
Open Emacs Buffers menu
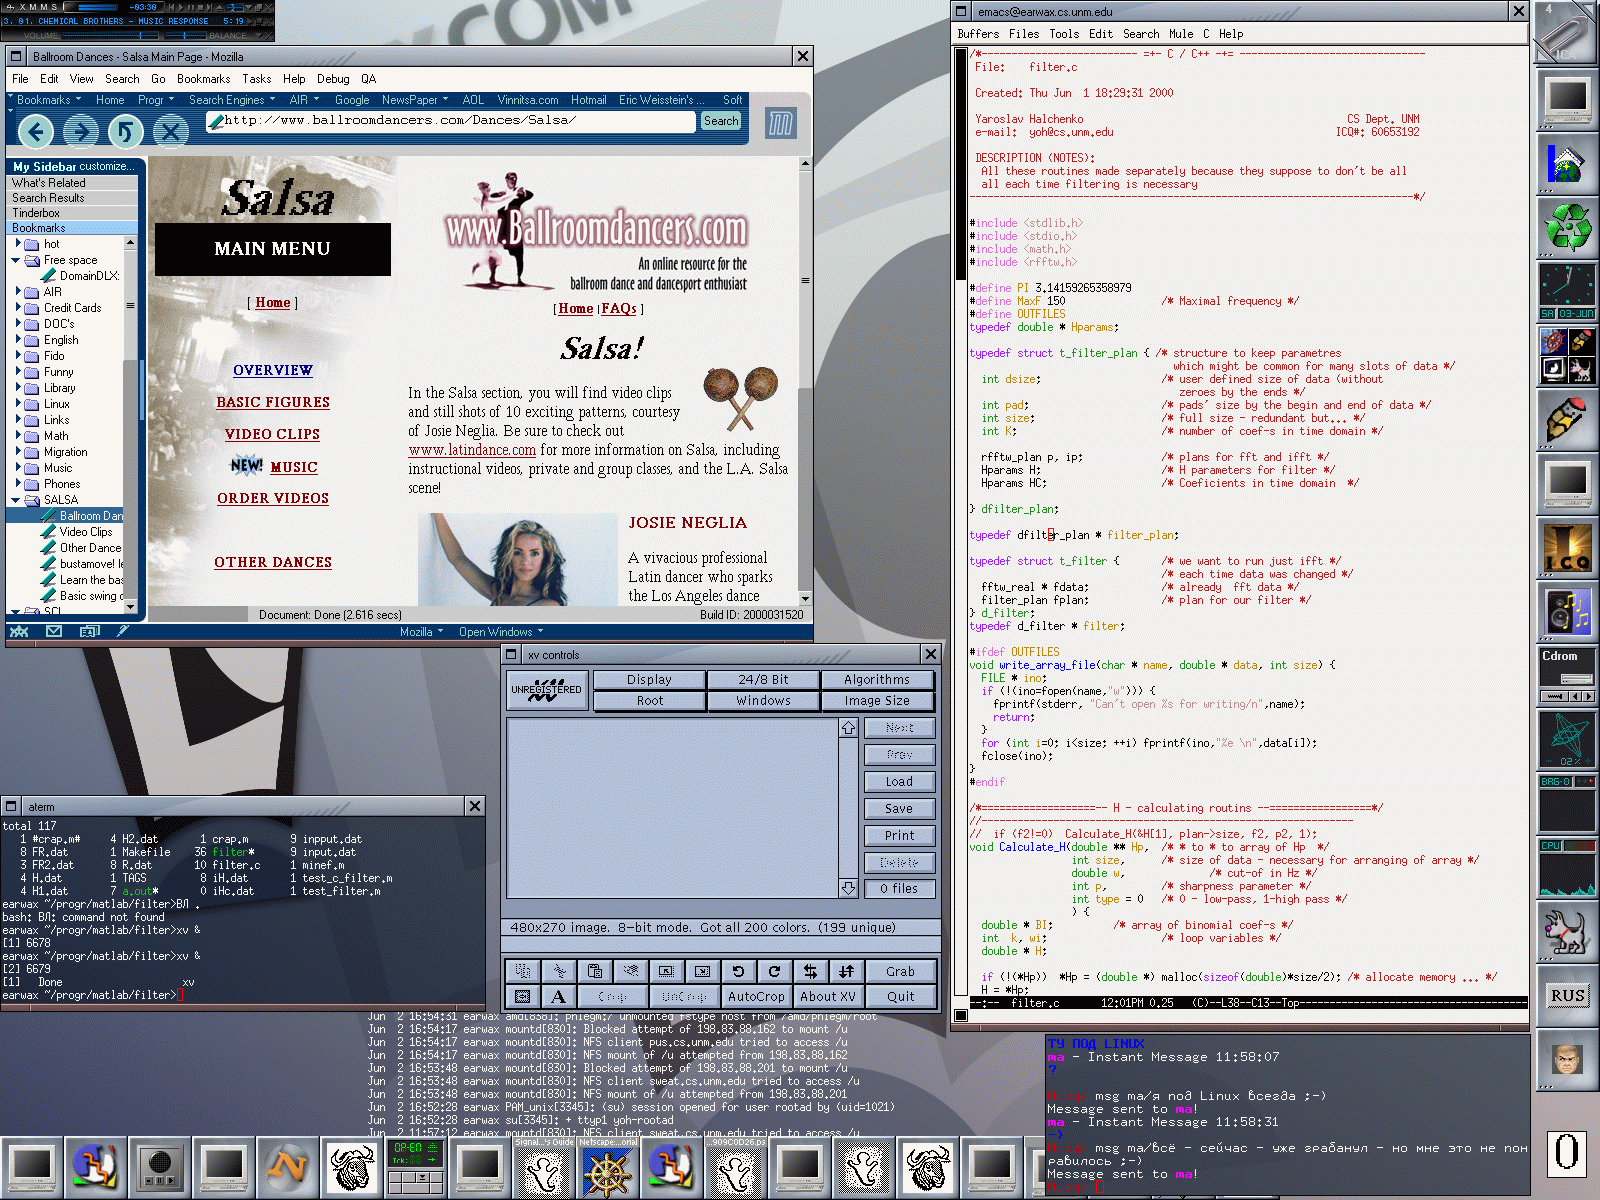point(978,34)
